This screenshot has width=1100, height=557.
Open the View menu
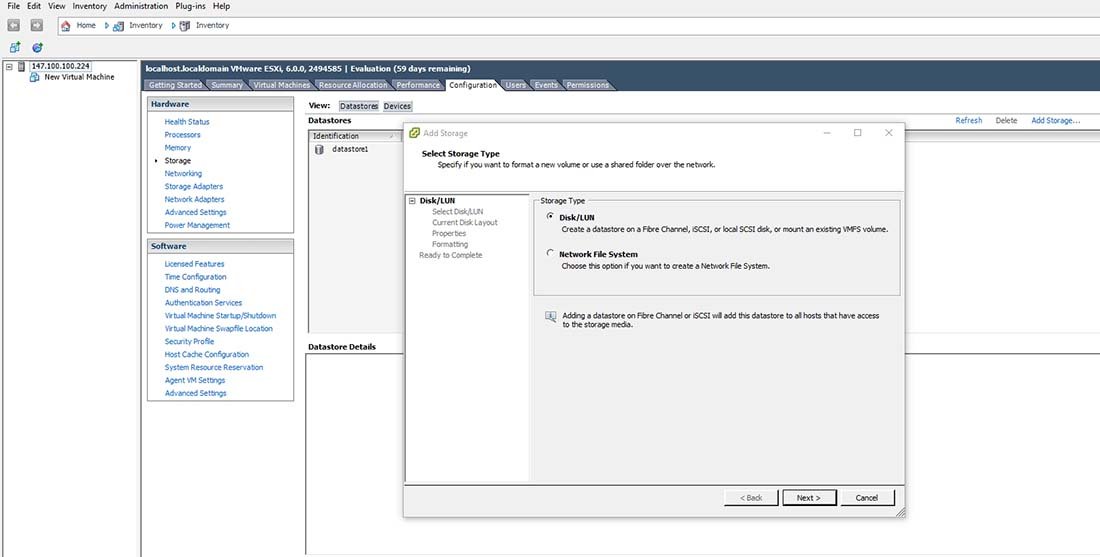(57, 6)
